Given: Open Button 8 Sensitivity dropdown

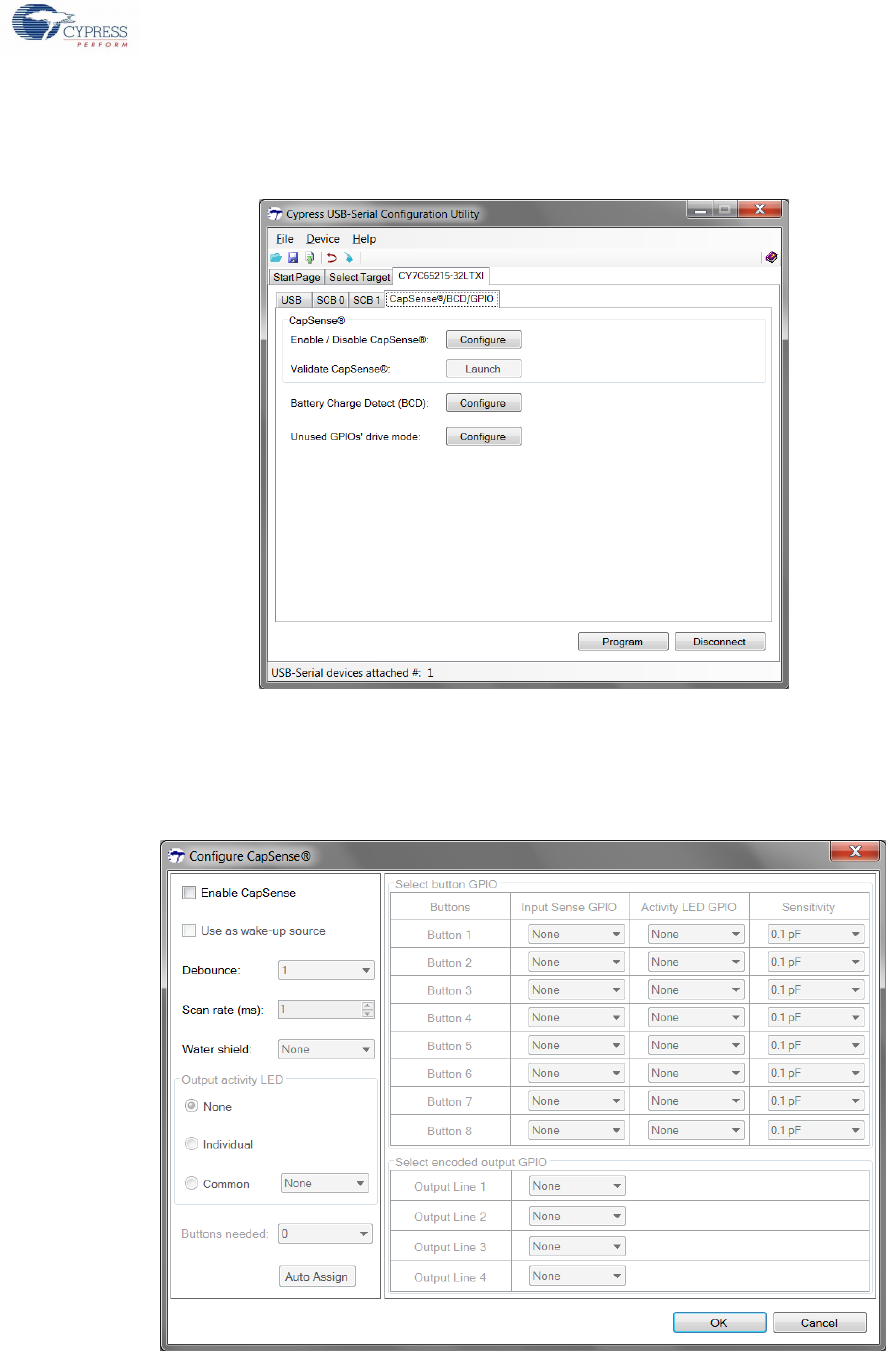Looking at the screenshot, I should click(816, 1130).
